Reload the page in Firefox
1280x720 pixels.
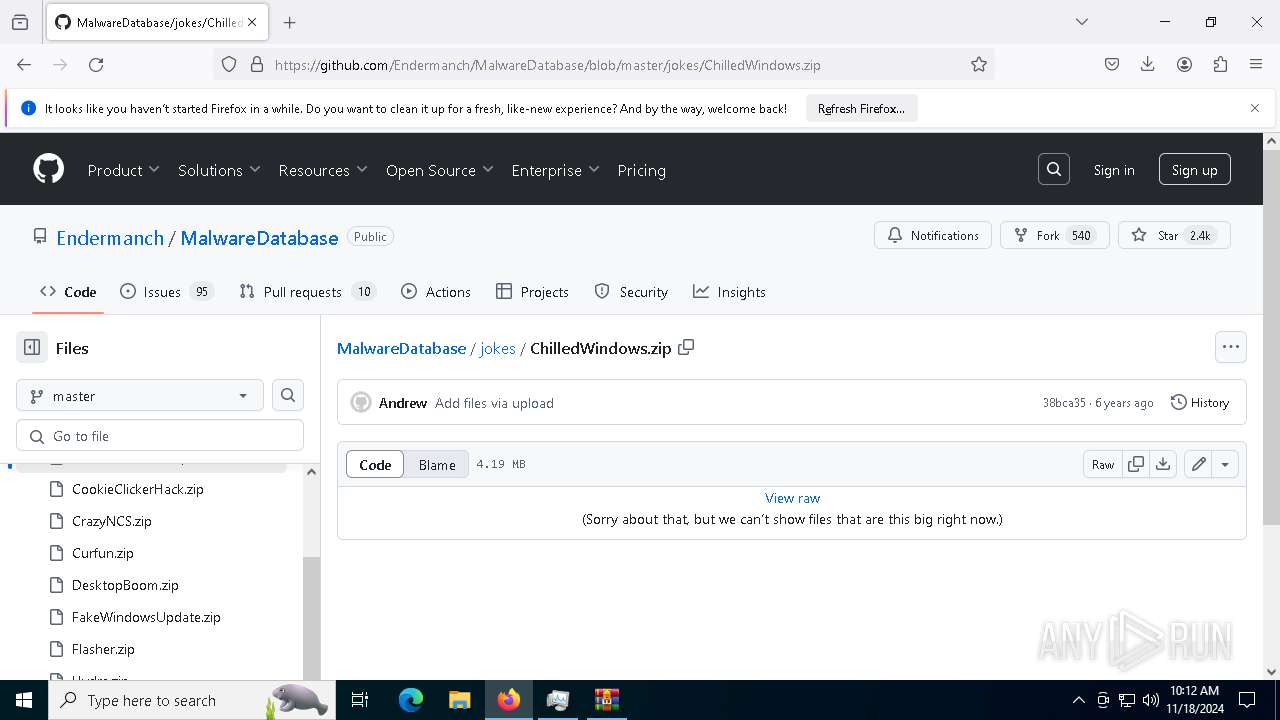pyautogui.click(x=96, y=64)
